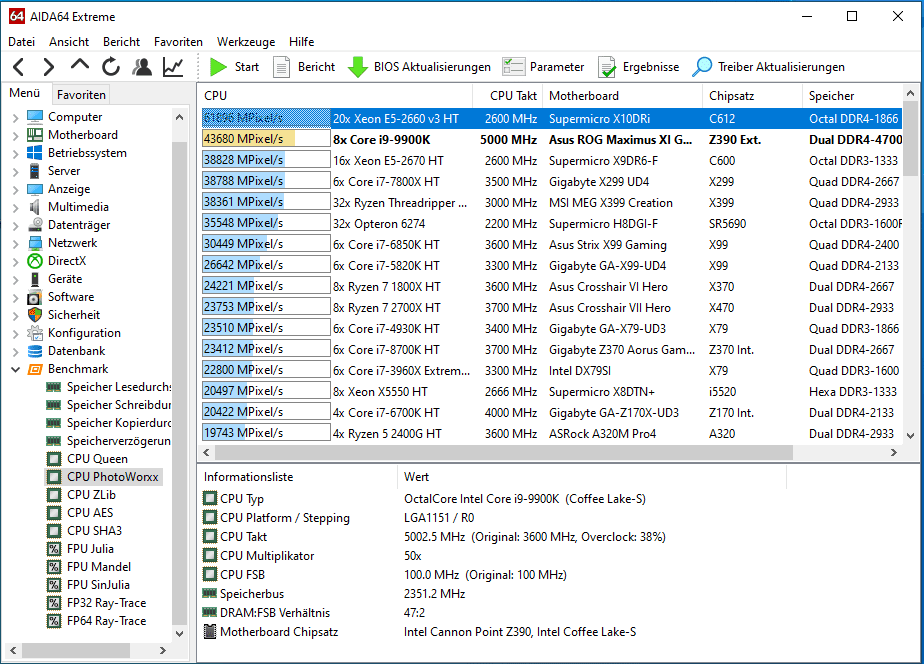Sort by Chipsatz column header

point(753,95)
